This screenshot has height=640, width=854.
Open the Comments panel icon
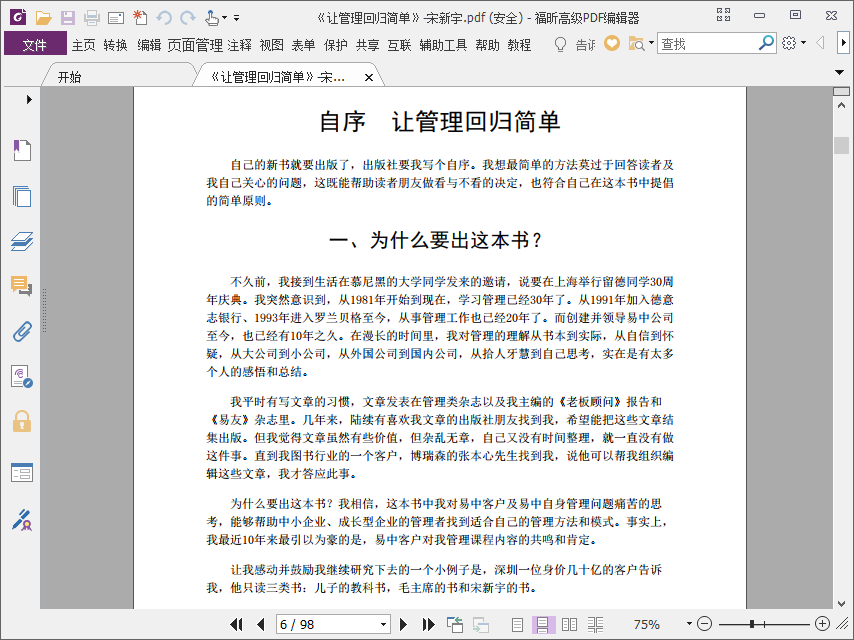pyautogui.click(x=22, y=286)
